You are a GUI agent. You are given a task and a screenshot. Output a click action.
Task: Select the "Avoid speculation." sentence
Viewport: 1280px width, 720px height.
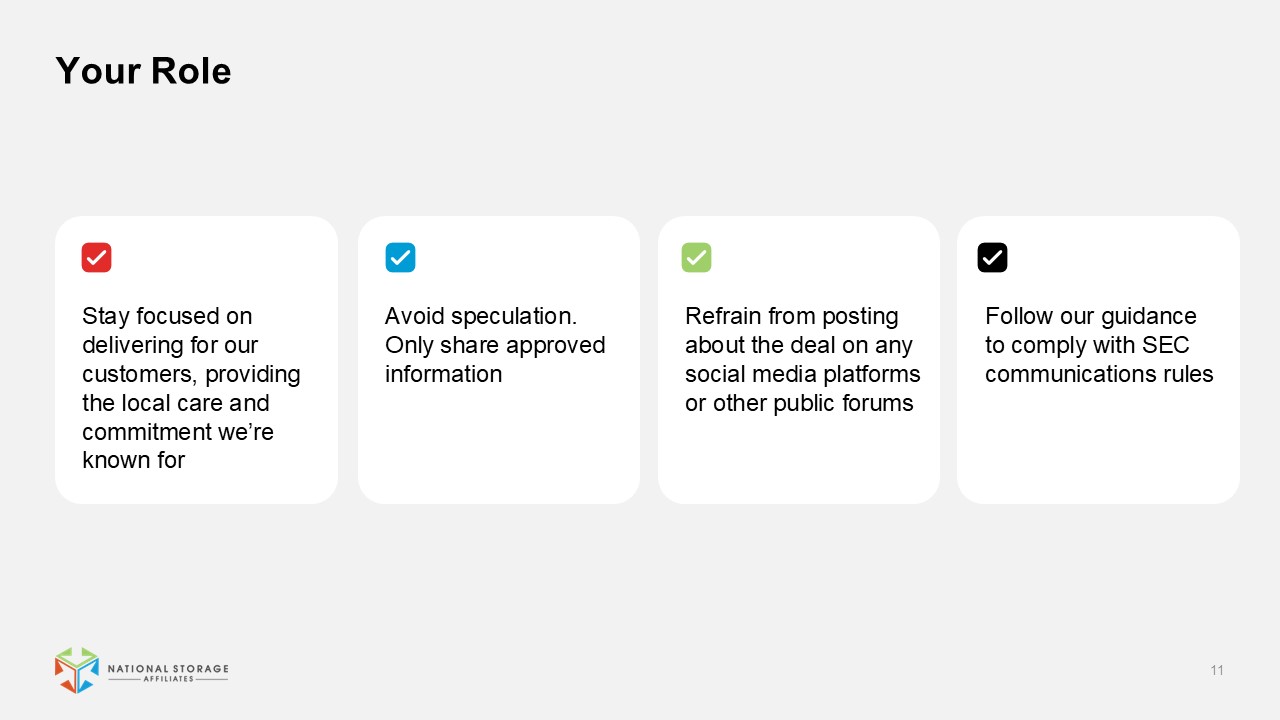tap(481, 316)
